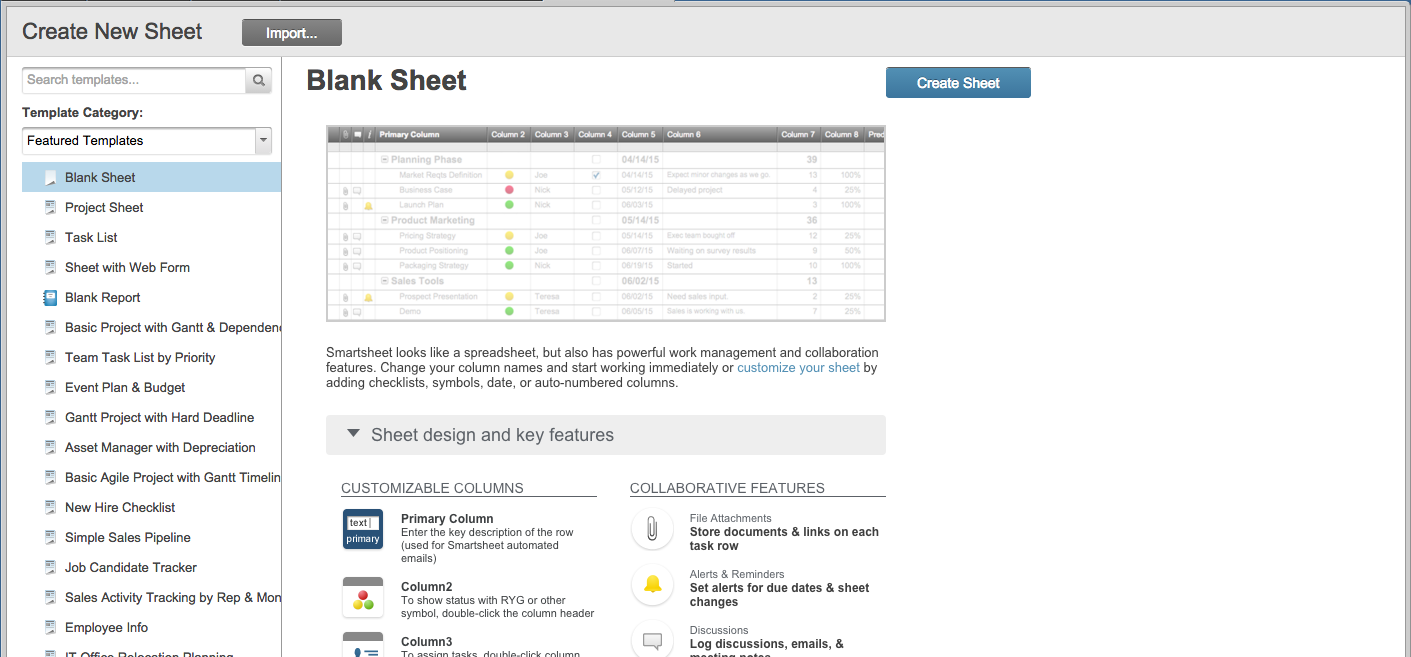
Task: Click the Discussions speech bubble icon
Action: click(652, 640)
